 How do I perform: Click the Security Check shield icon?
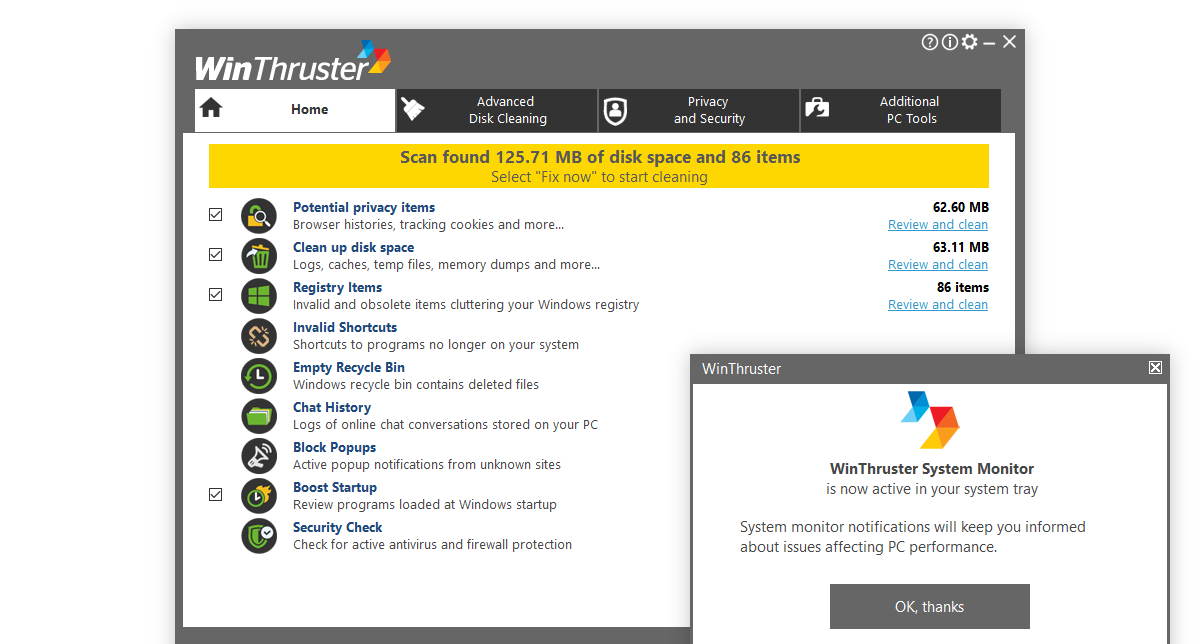point(259,536)
